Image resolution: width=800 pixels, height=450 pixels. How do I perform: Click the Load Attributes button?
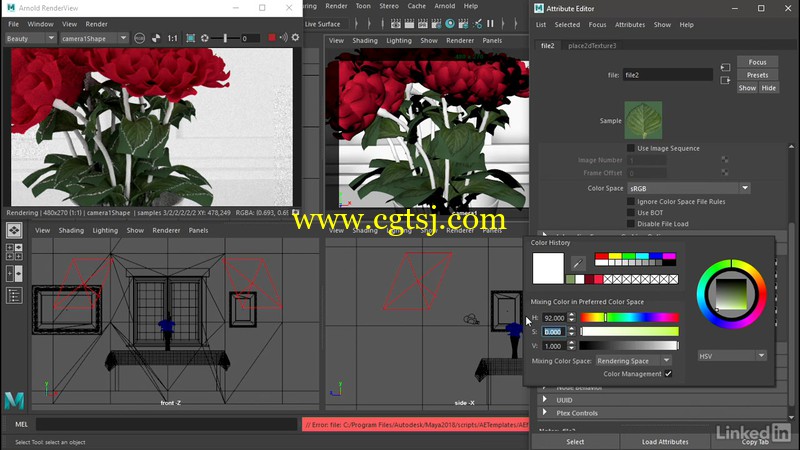665,442
